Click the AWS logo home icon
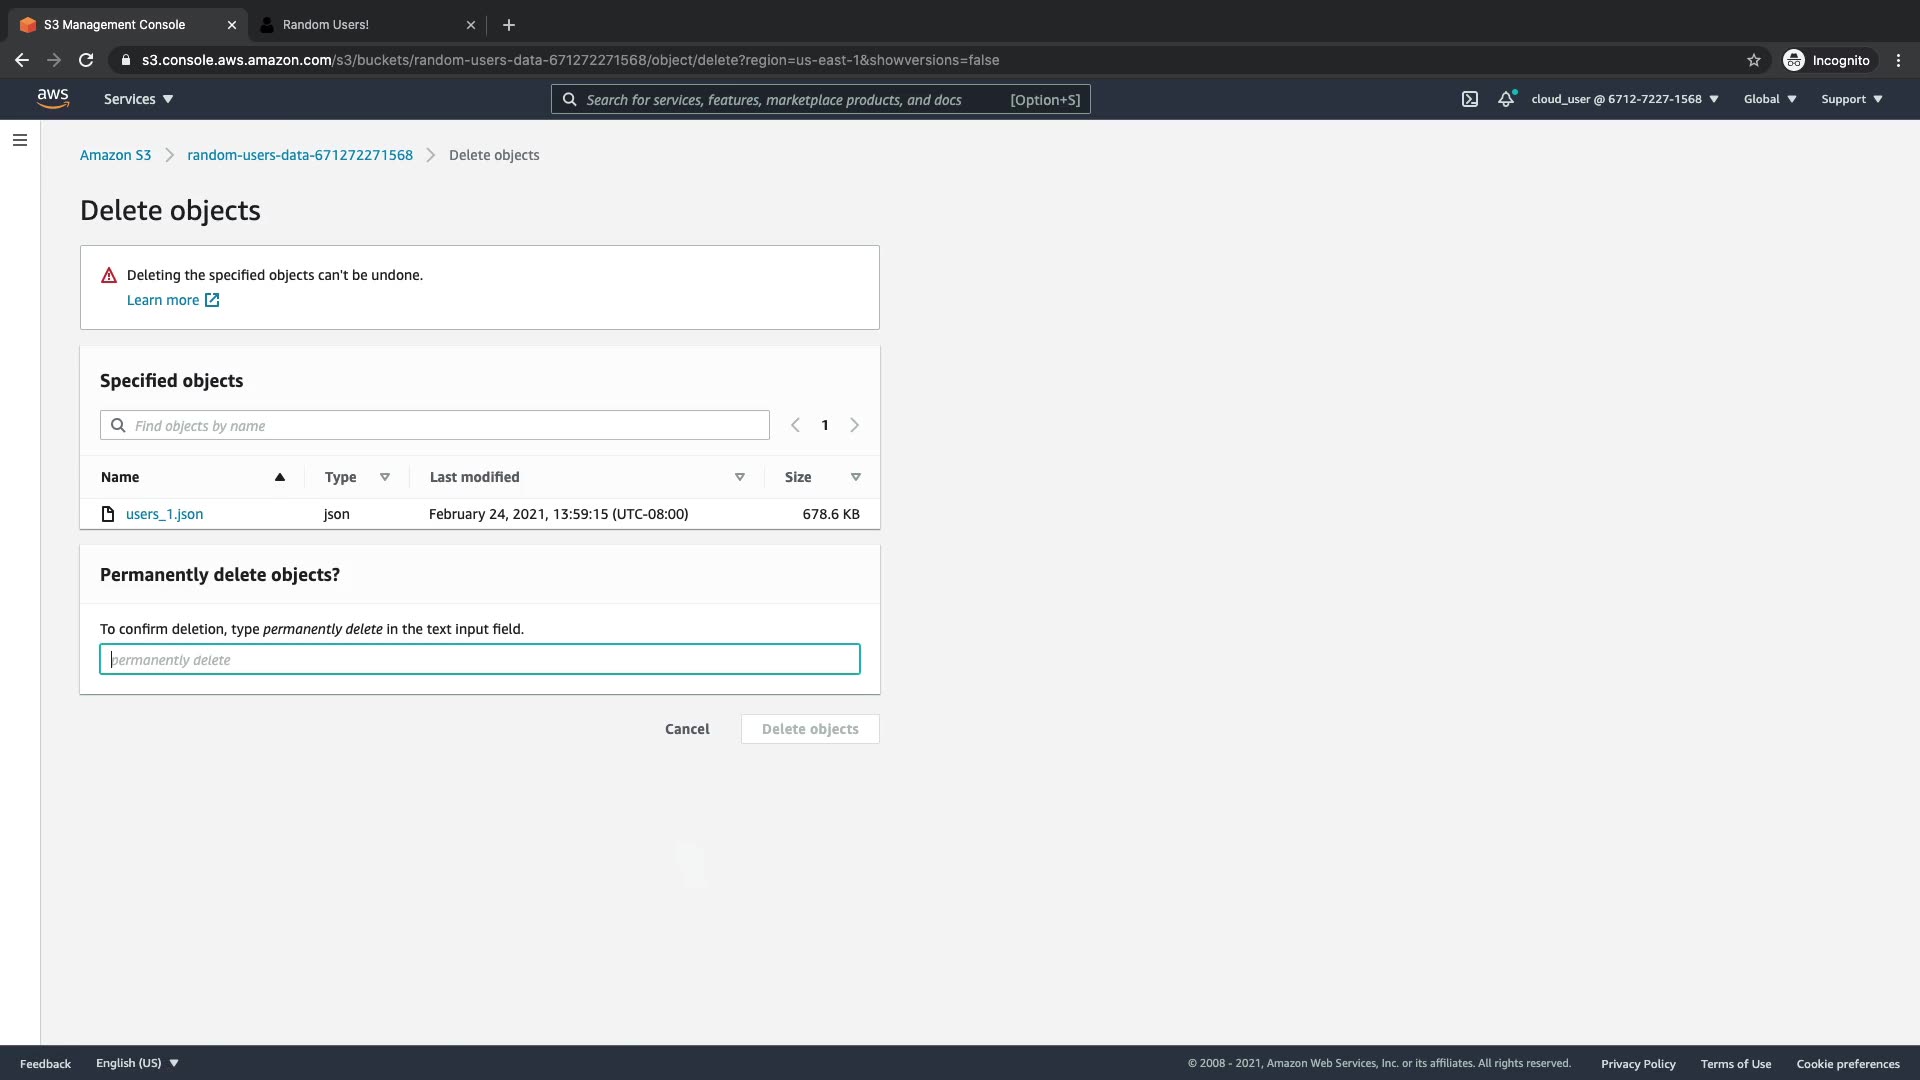 point(53,98)
